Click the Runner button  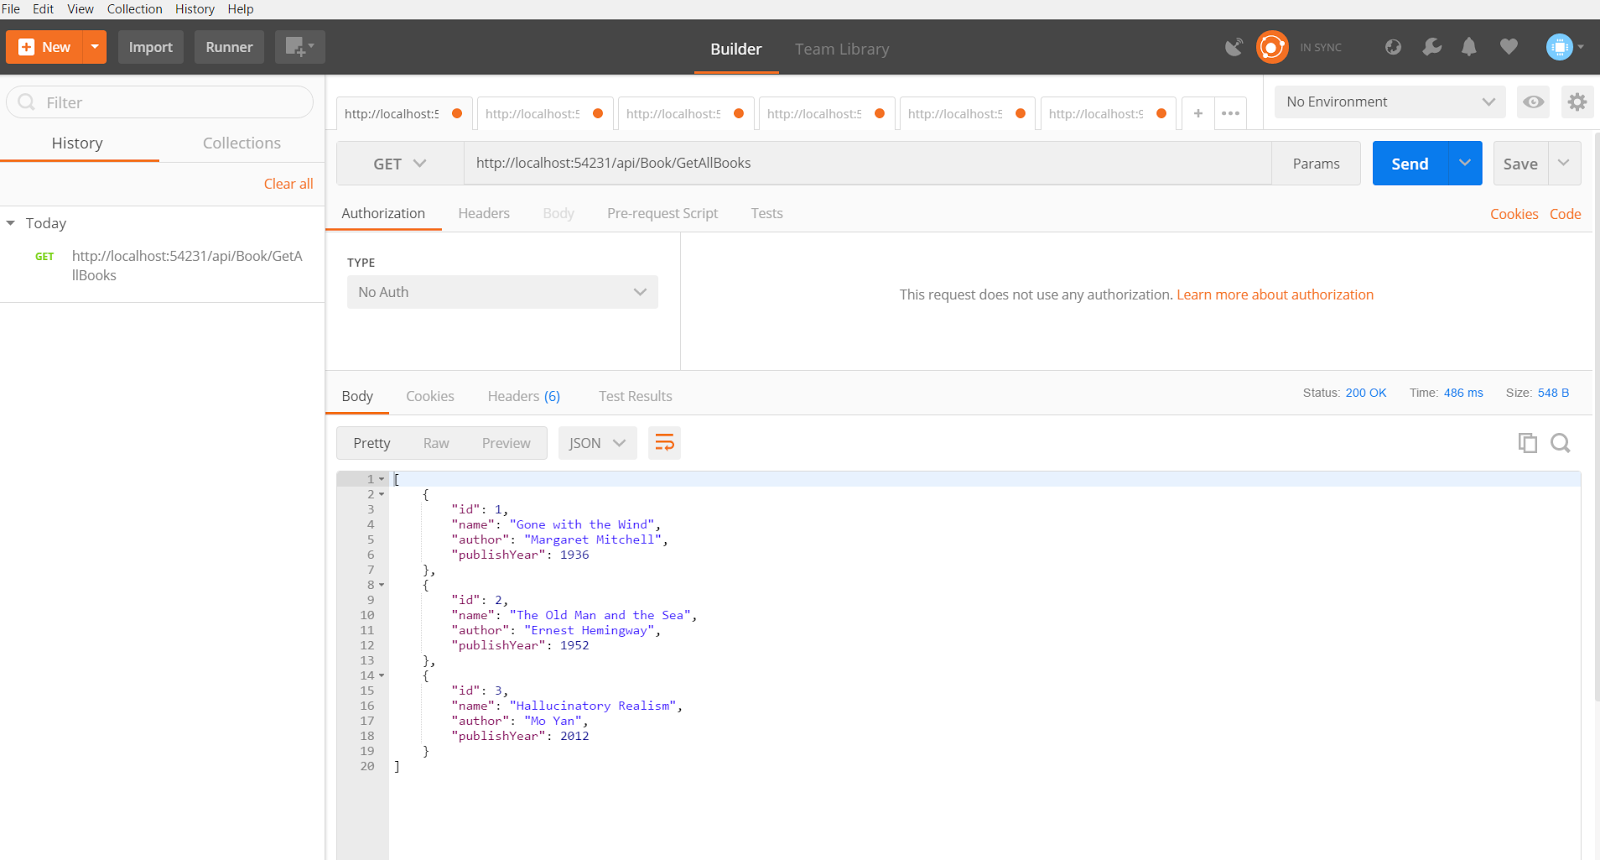(x=229, y=47)
